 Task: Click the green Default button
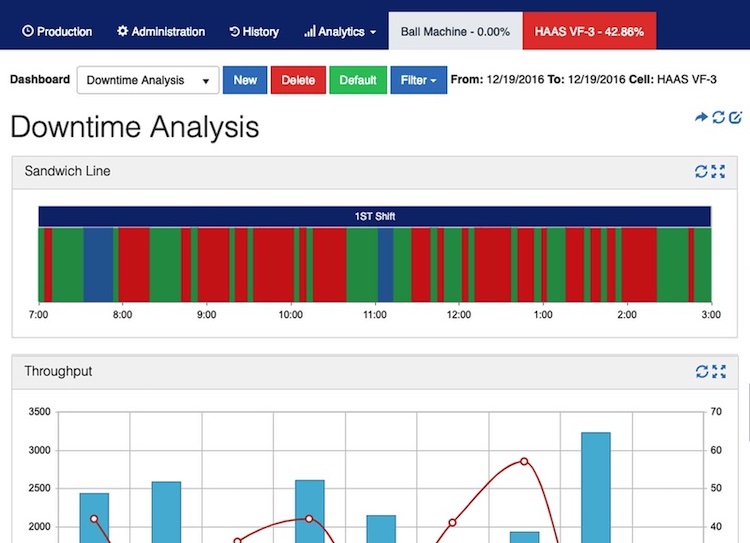[x=357, y=80]
